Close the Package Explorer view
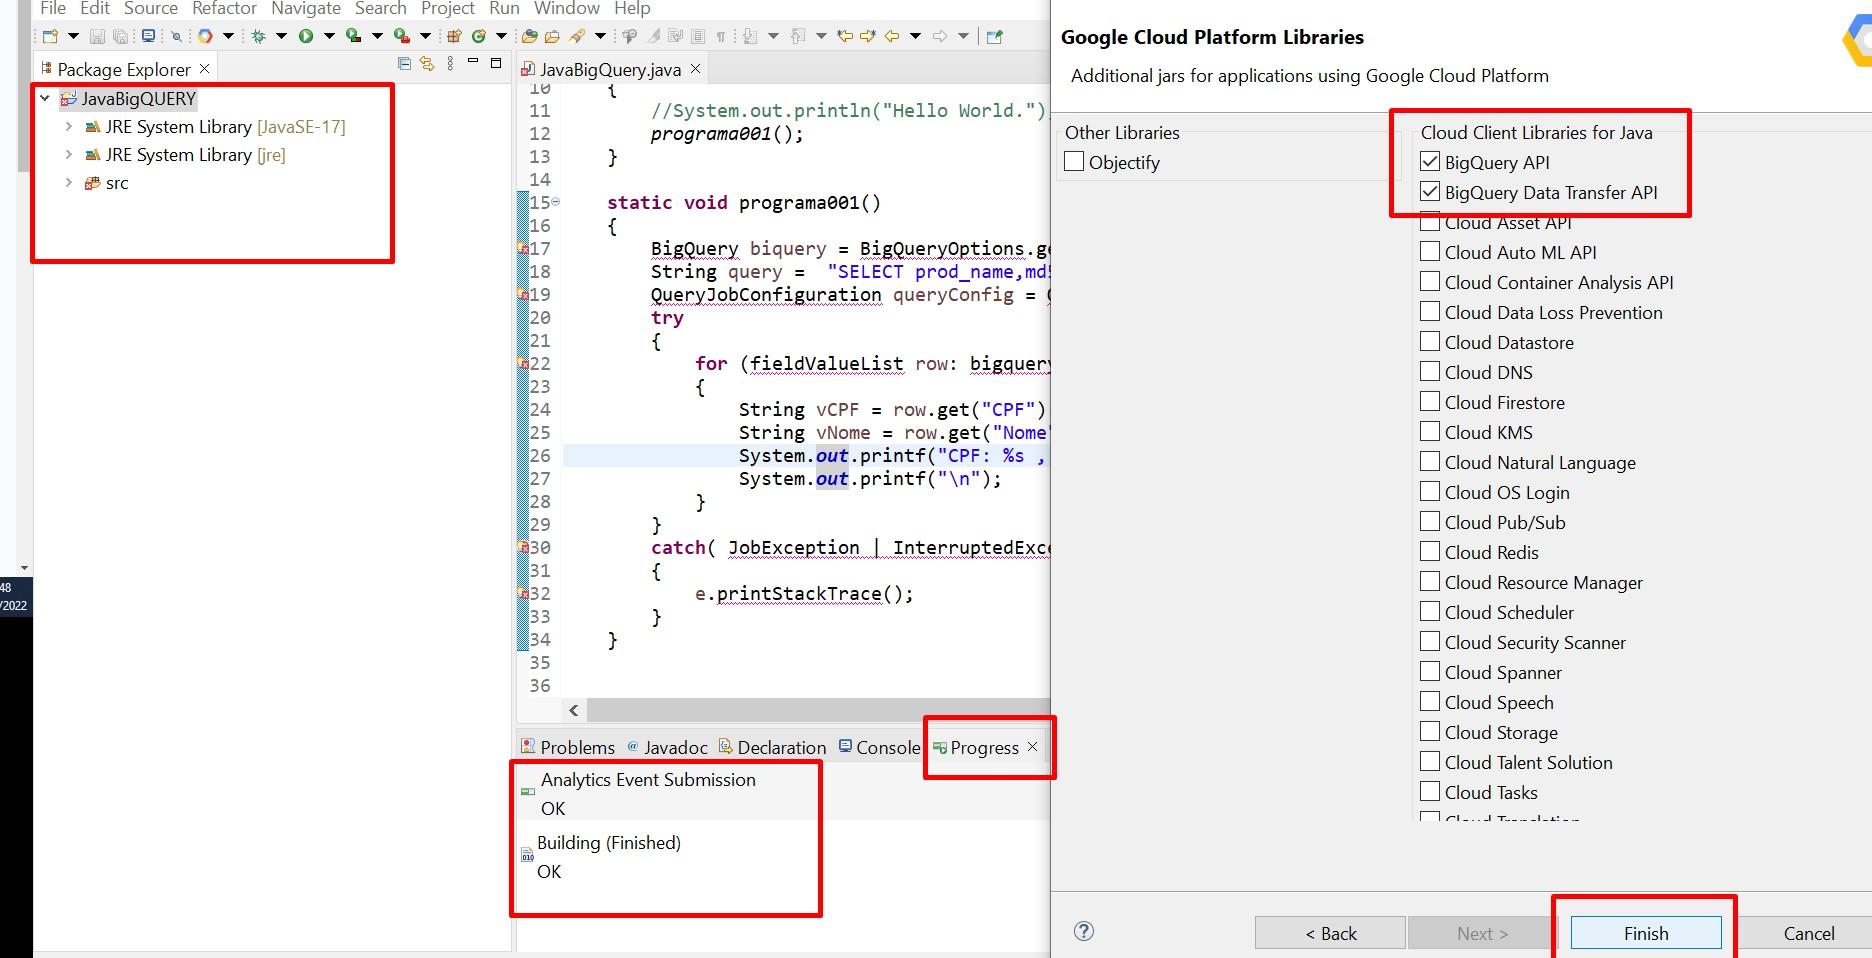This screenshot has width=1872, height=958. 204,69
